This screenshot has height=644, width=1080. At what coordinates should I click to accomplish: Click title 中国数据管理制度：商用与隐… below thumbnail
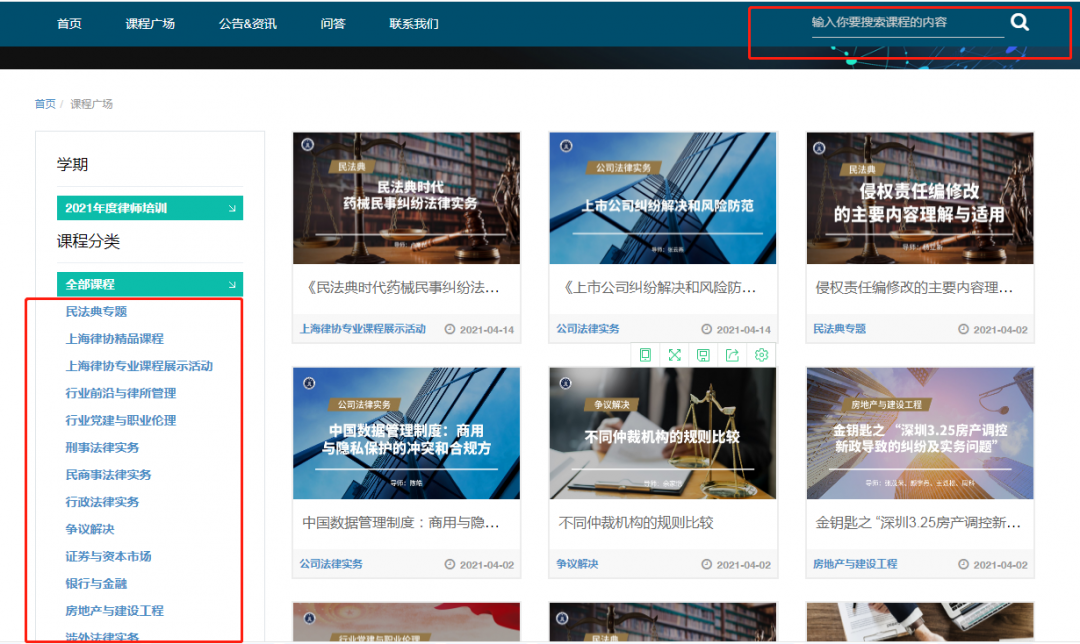401,523
